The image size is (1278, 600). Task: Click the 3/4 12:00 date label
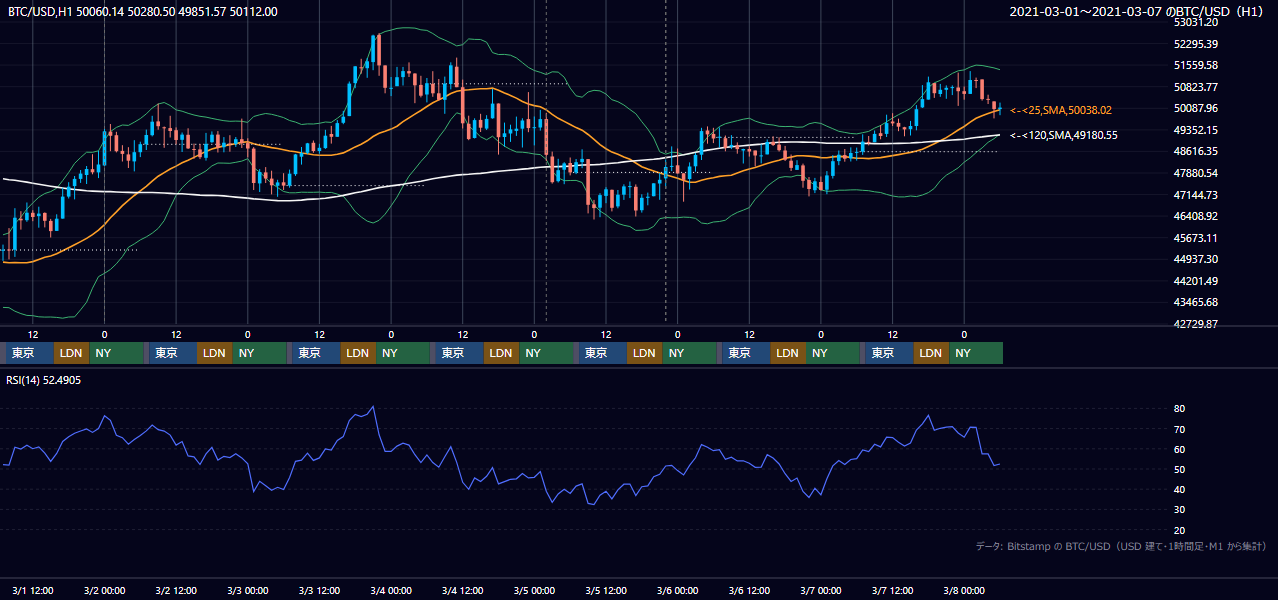click(463, 590)
